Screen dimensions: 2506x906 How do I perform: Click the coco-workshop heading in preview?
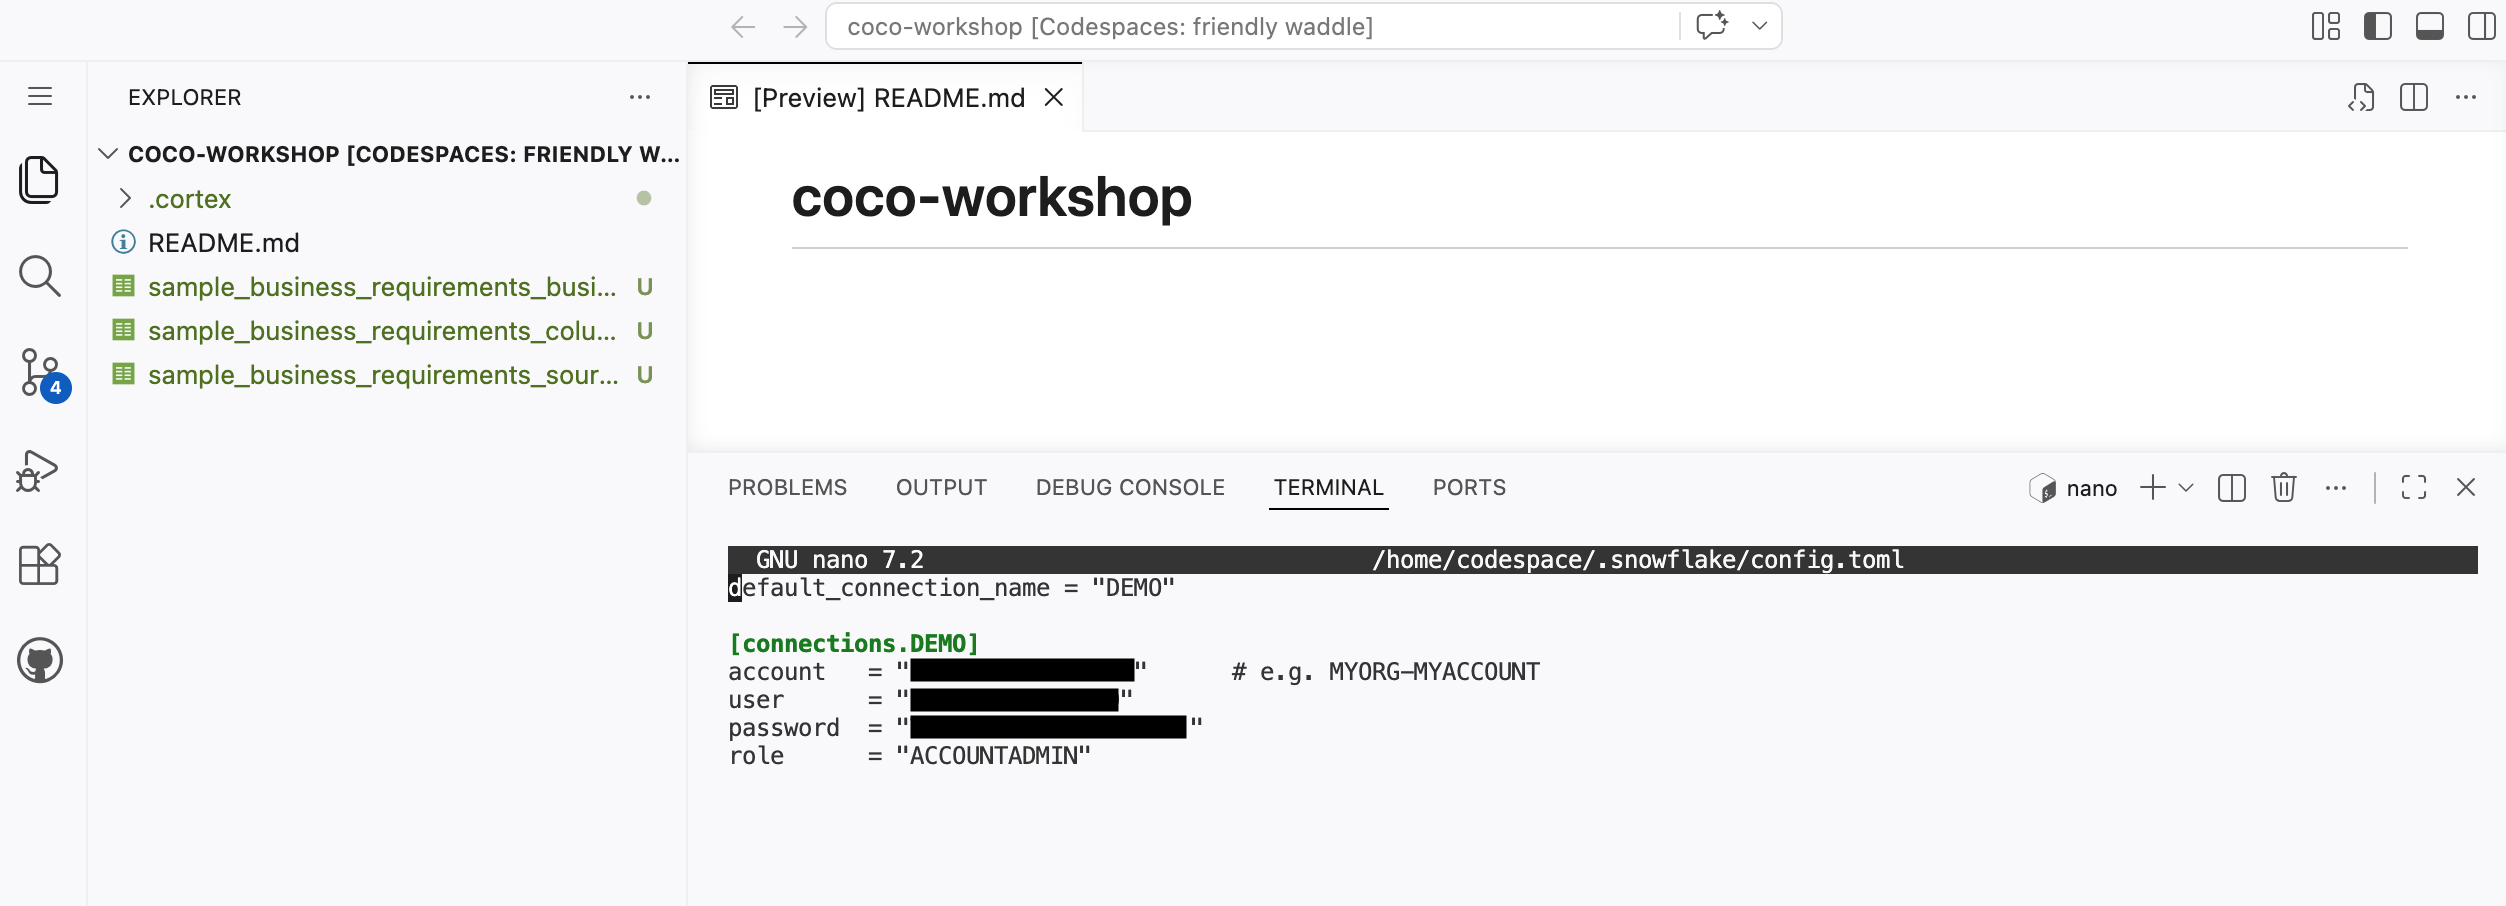point(991,197)
